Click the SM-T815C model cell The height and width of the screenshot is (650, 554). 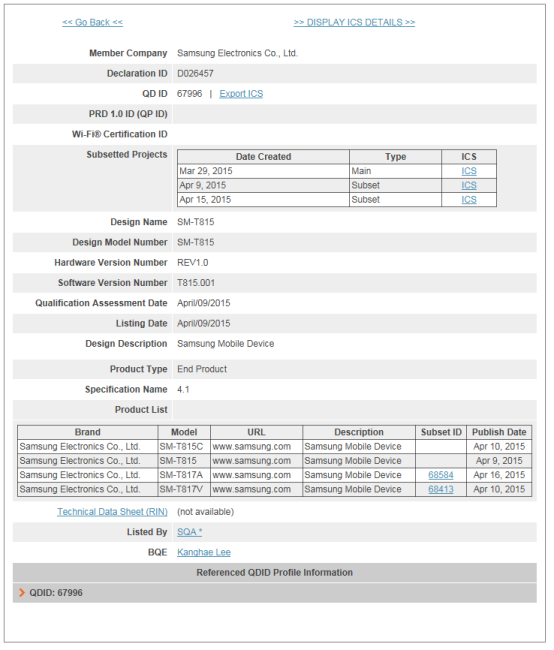click(x=184, y=447)
